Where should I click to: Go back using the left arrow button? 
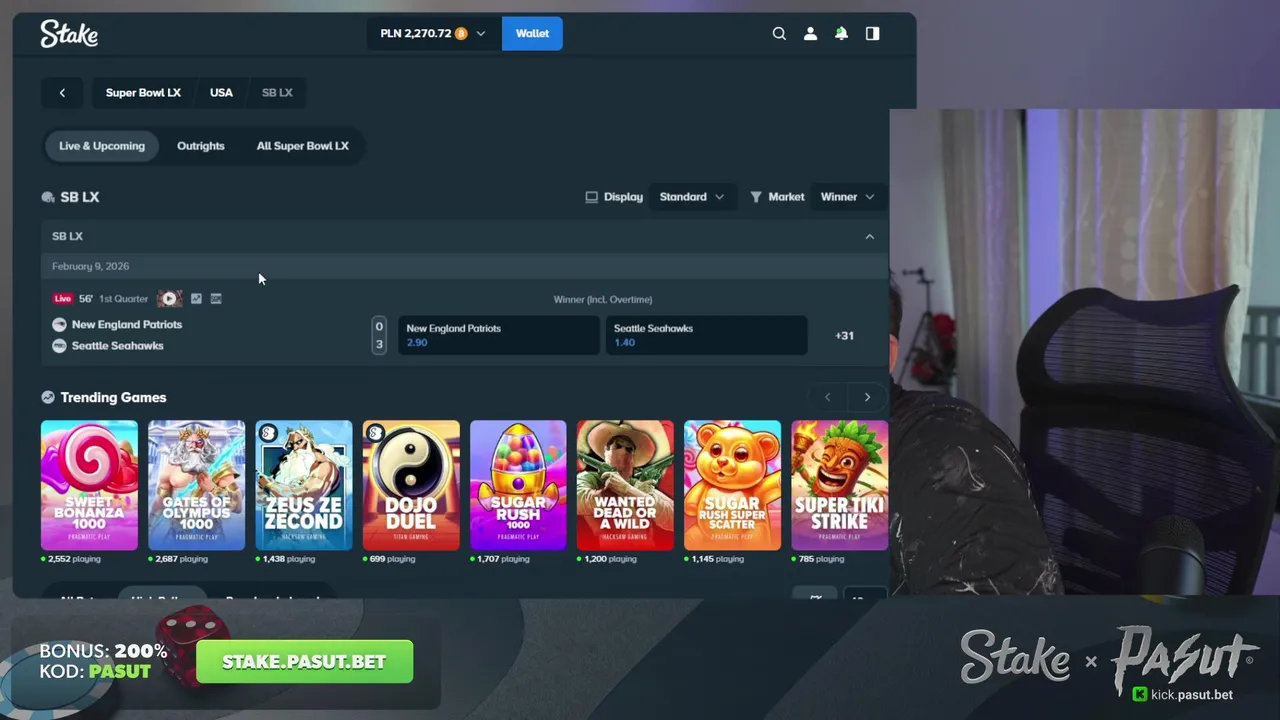point(62,92)
